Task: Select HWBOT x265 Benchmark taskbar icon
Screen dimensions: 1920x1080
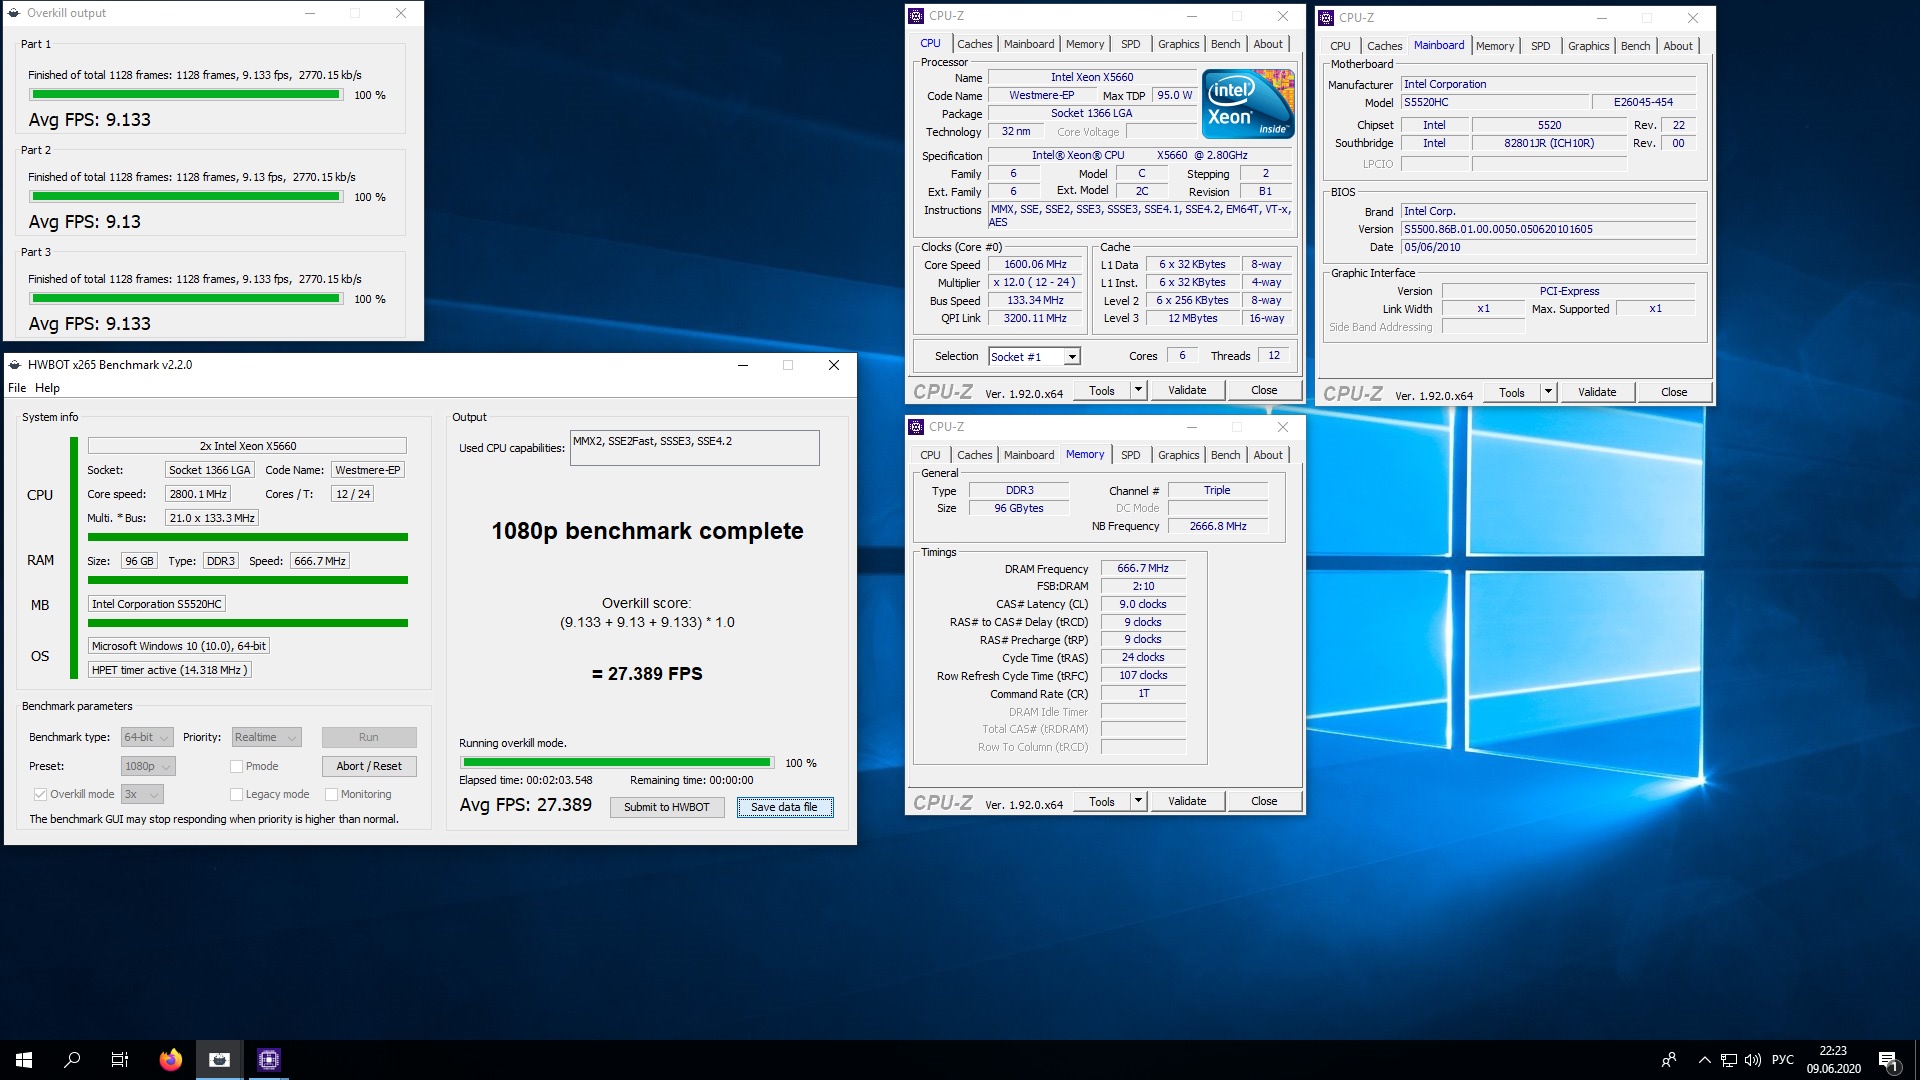Action: click(220, 1060)
